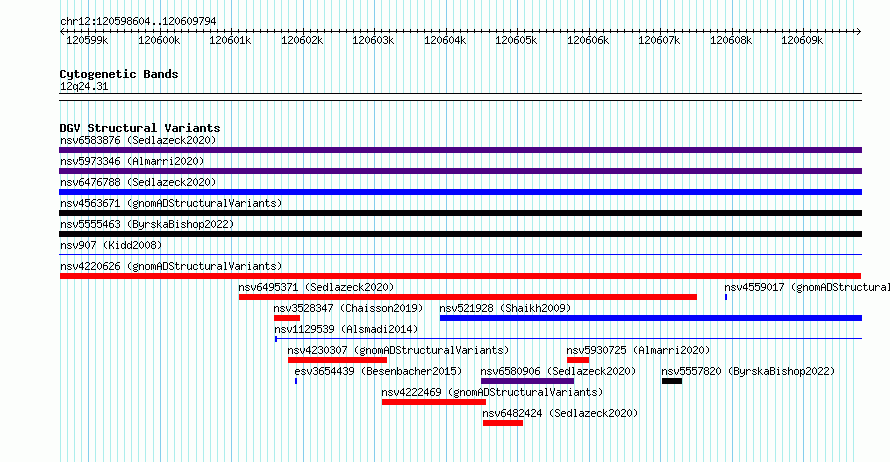Screen dimensions: 890x462
Task: Click the black nsv5555463 variant bar
Action: pyautogui.click(x=460, y=234)
